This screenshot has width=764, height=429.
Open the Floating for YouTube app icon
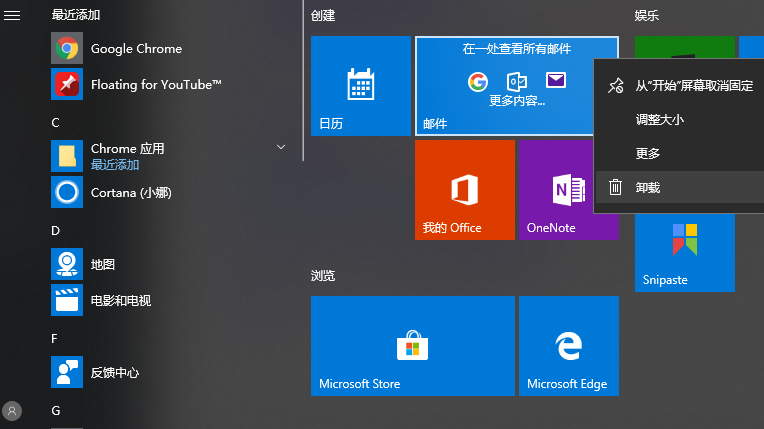(x=67, y=84)
